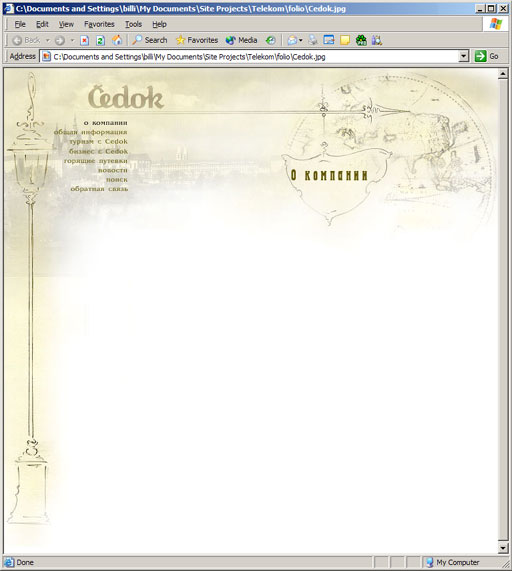Click the last toolbar icon after flower
This screenshot has width=512, height=571.
click(x=377, y=40)
